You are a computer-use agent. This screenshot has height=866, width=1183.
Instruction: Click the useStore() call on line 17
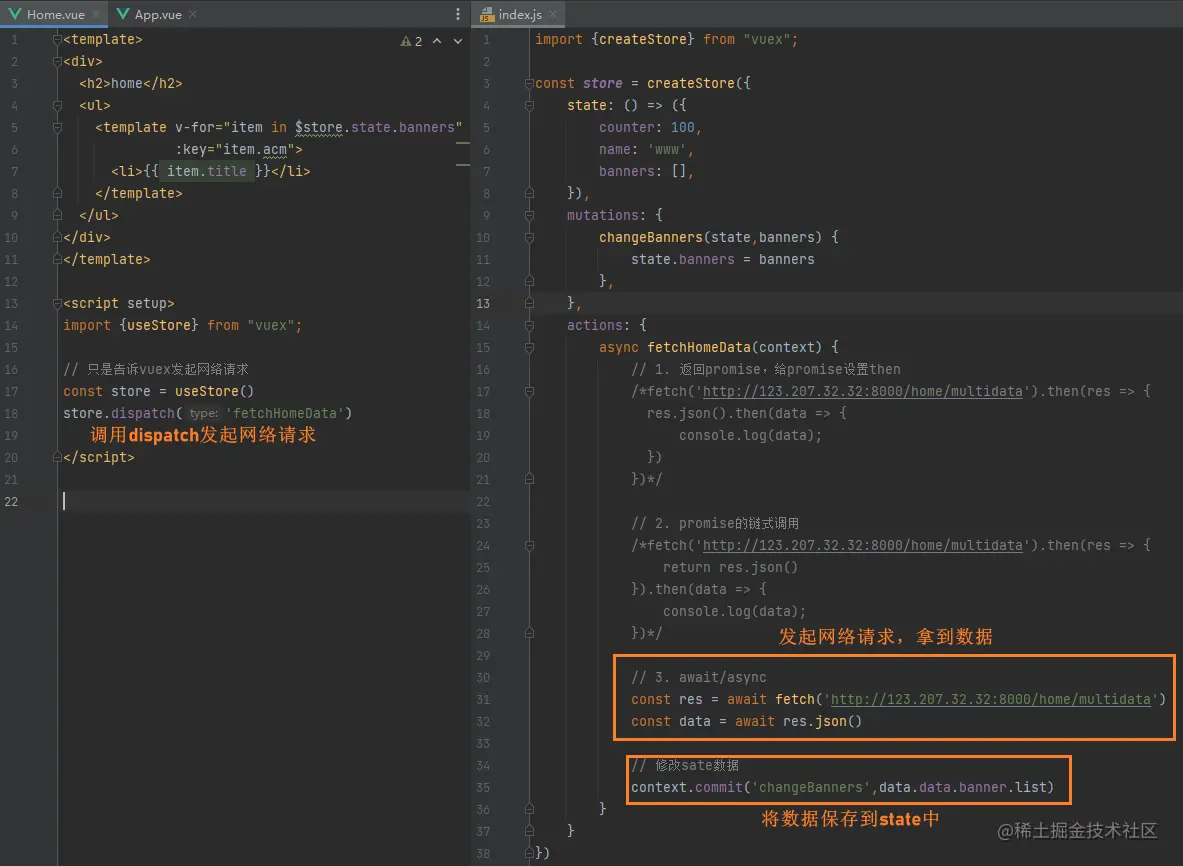[x=214, y=392]
